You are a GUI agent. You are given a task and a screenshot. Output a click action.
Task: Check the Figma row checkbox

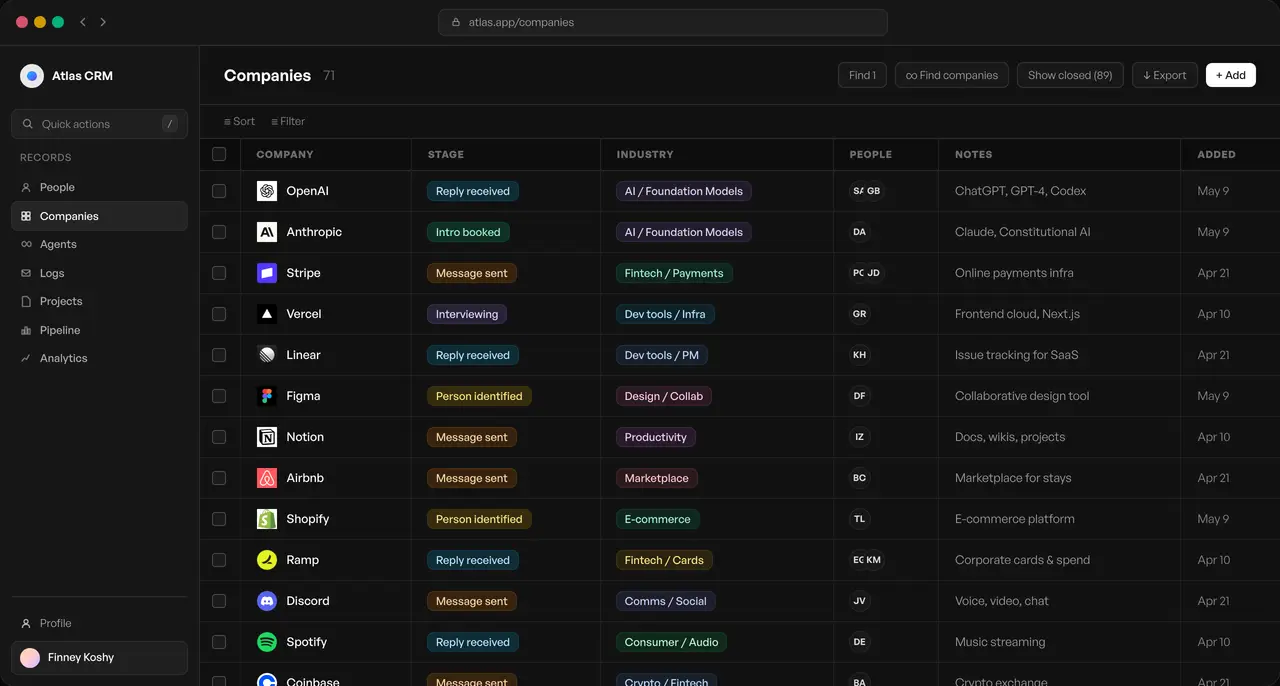coord(219,396)
